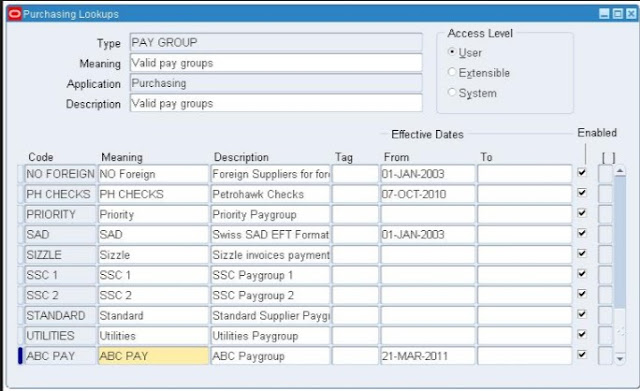640x391 pixels.
Task: Click the Description field in the header
Action: [x=276, y=103]
